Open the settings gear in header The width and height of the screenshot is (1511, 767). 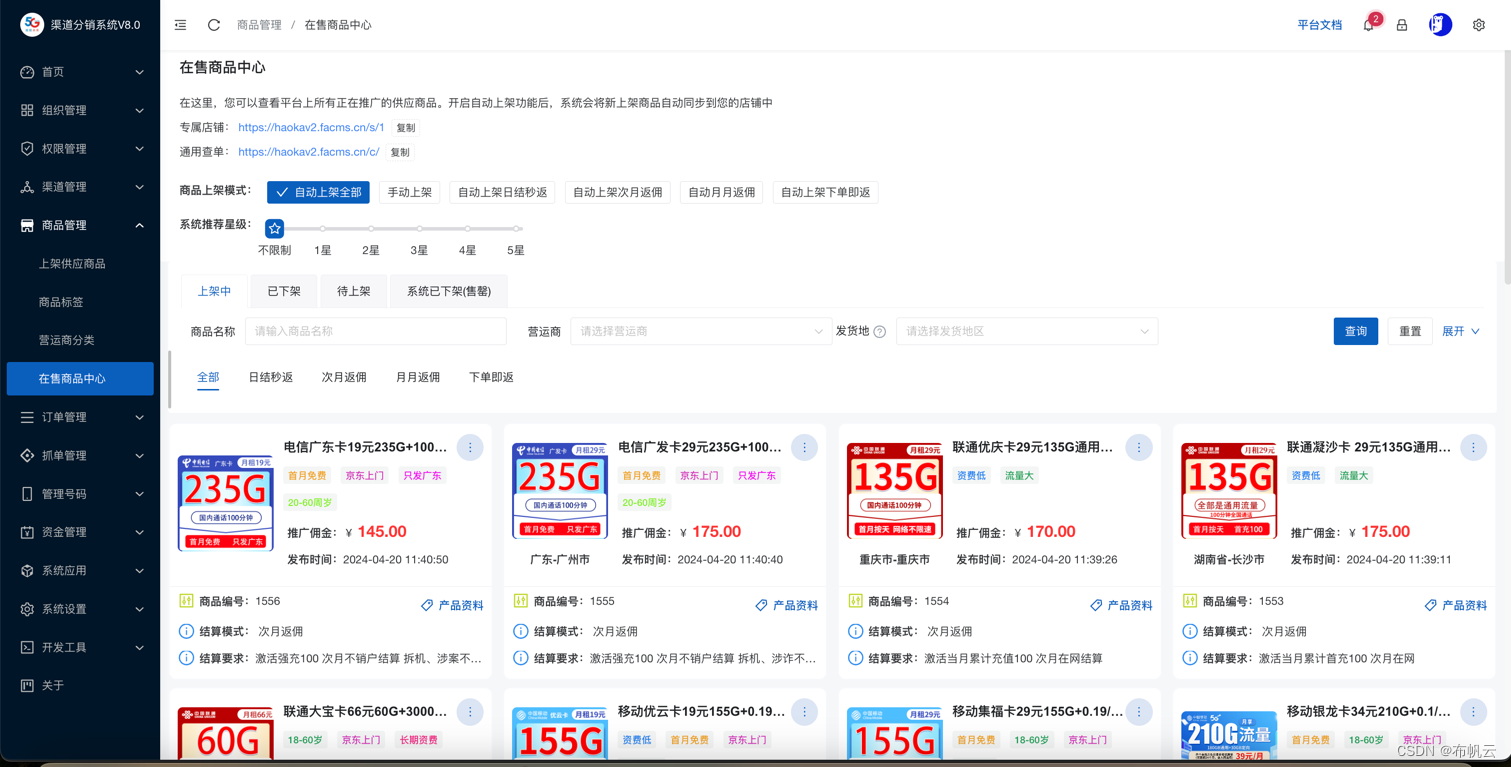click(1479, 25)
